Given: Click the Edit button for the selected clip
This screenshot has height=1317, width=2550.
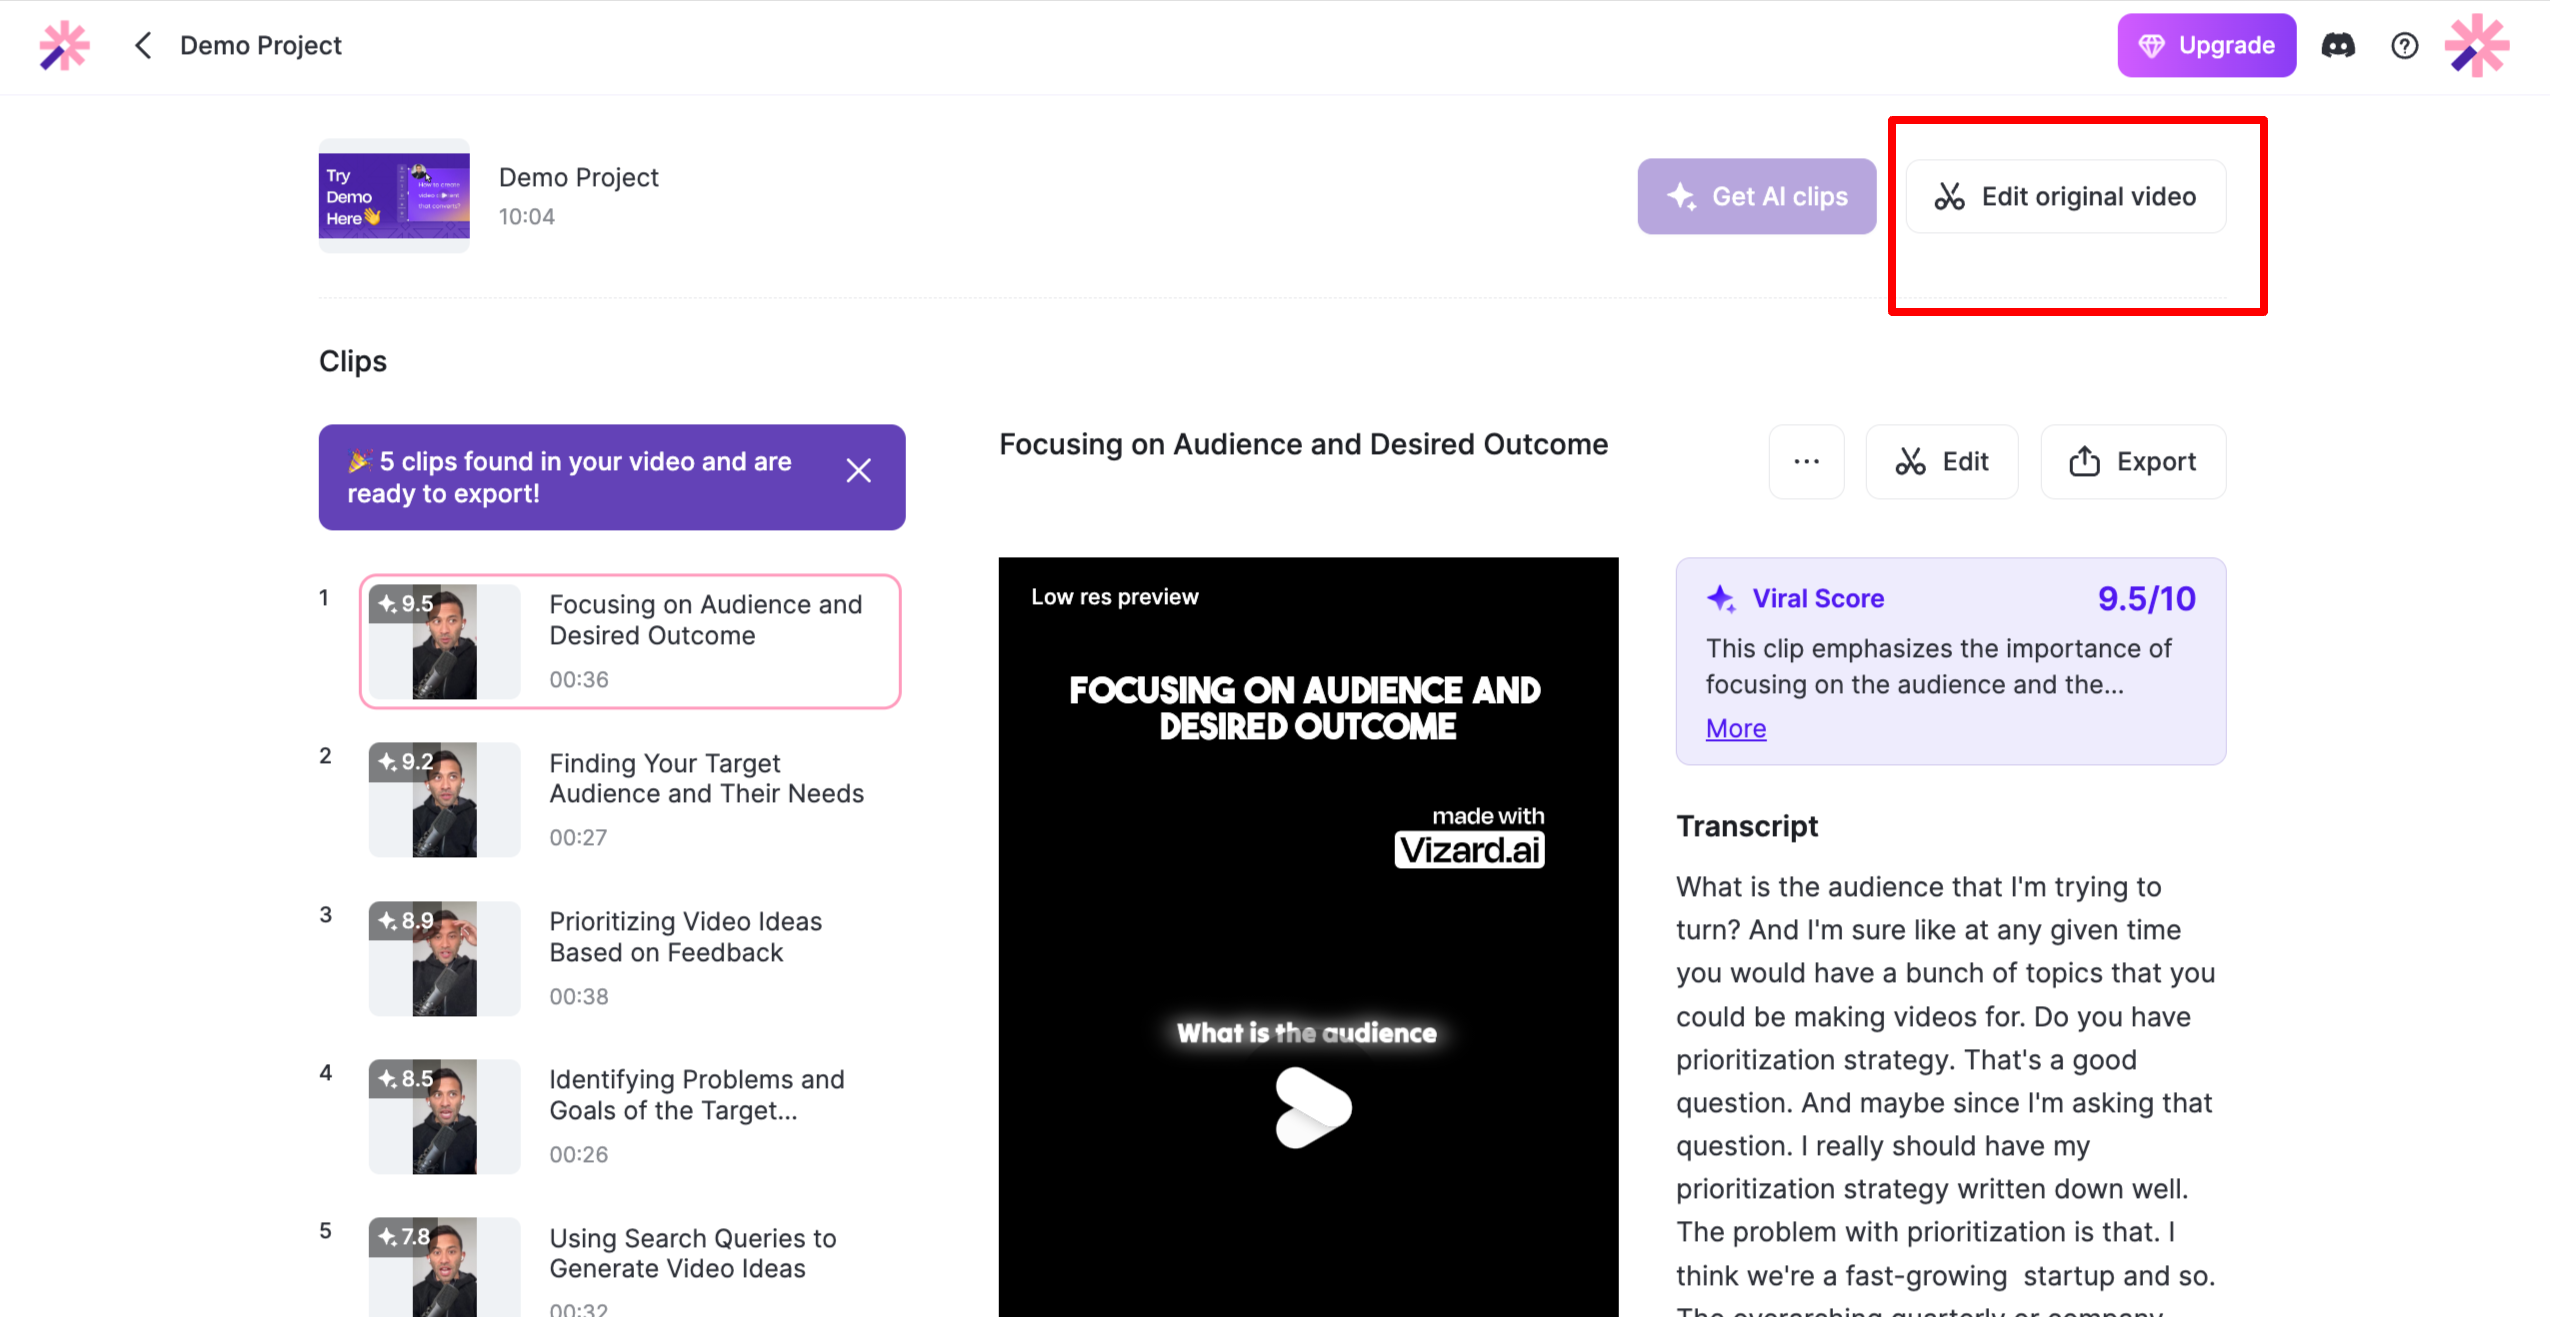Looking at the screenshot, I should (x=1942, y=461).
